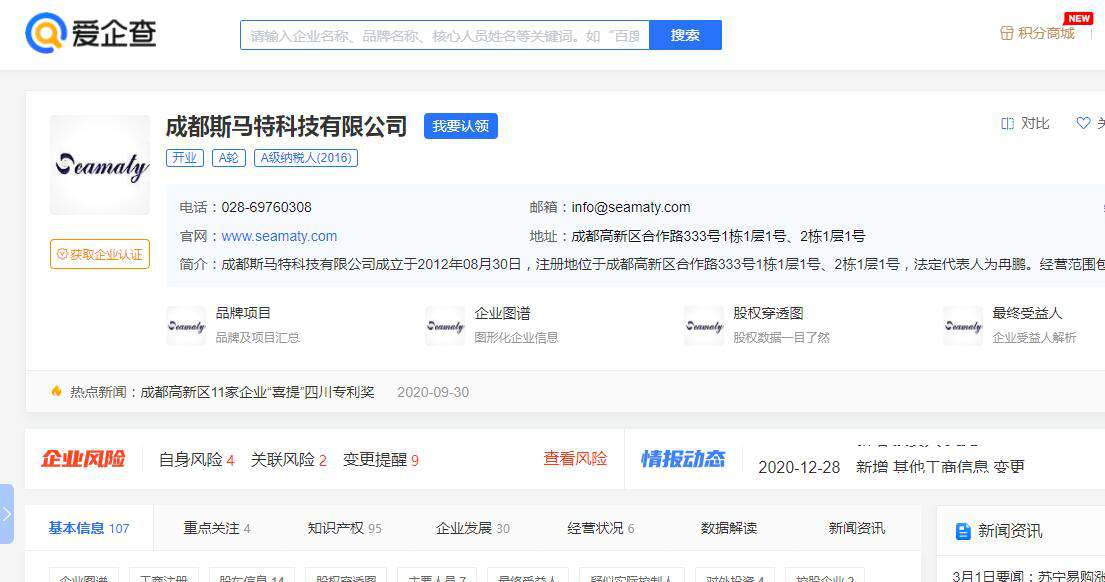The width and height of the screenshot is (1105, 582).
Task: Open 企业图谱 enterprise graph icon
Action: tap(445, 325)
